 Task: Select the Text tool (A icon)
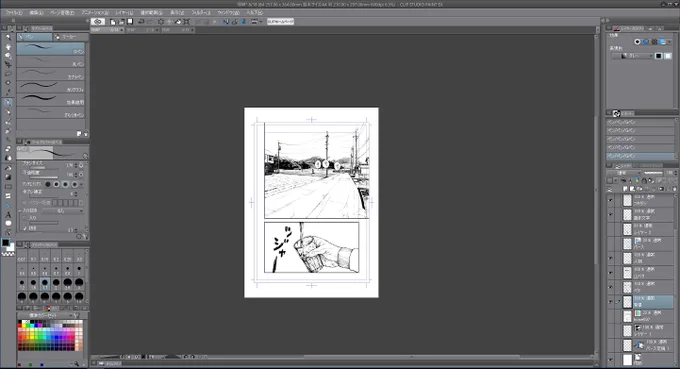pos(8,215)
